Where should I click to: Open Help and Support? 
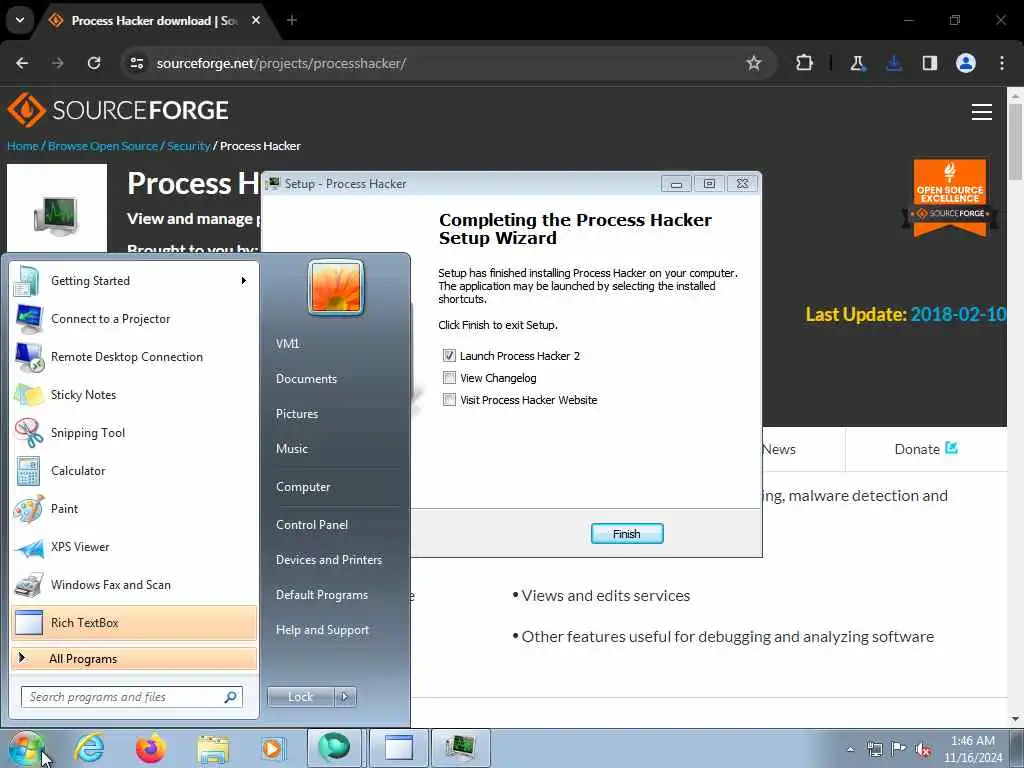click(x=322, y=630)
